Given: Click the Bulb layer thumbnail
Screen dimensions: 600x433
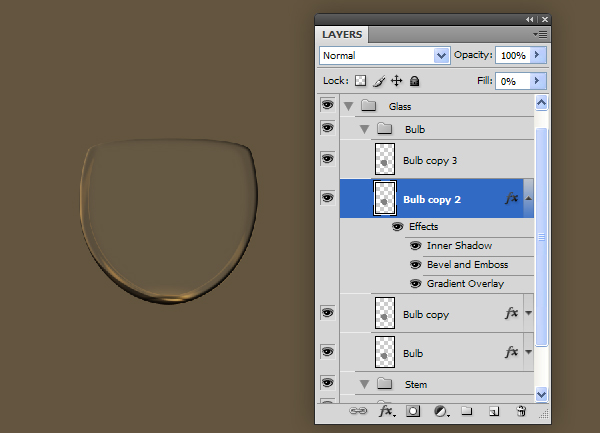Looking at the screenshot, I should point(385,352).
